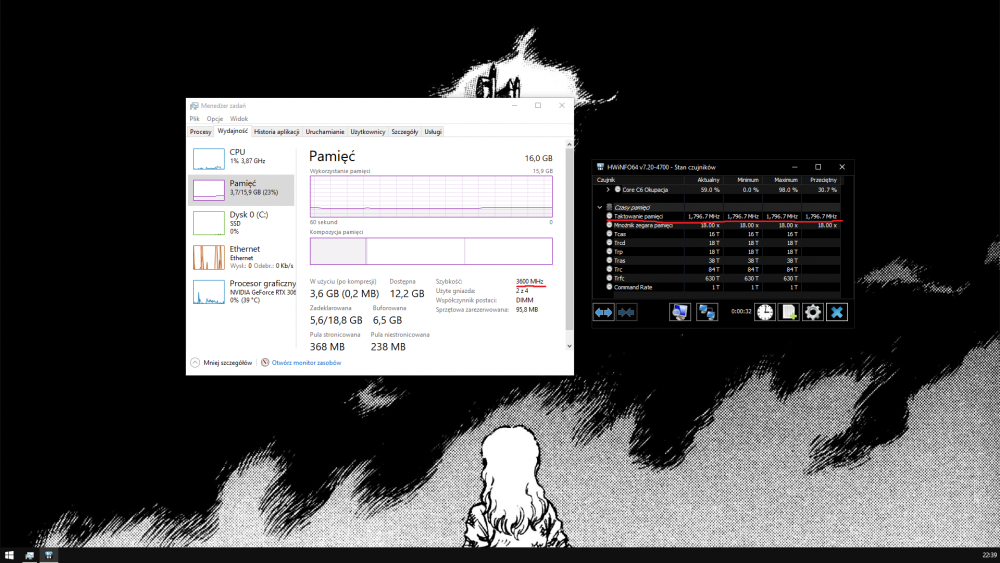Viewport: 1000px width, 563px height.
Task: Click the sensor icon beside Core C6 Okupacja
Action: point(617,189)
